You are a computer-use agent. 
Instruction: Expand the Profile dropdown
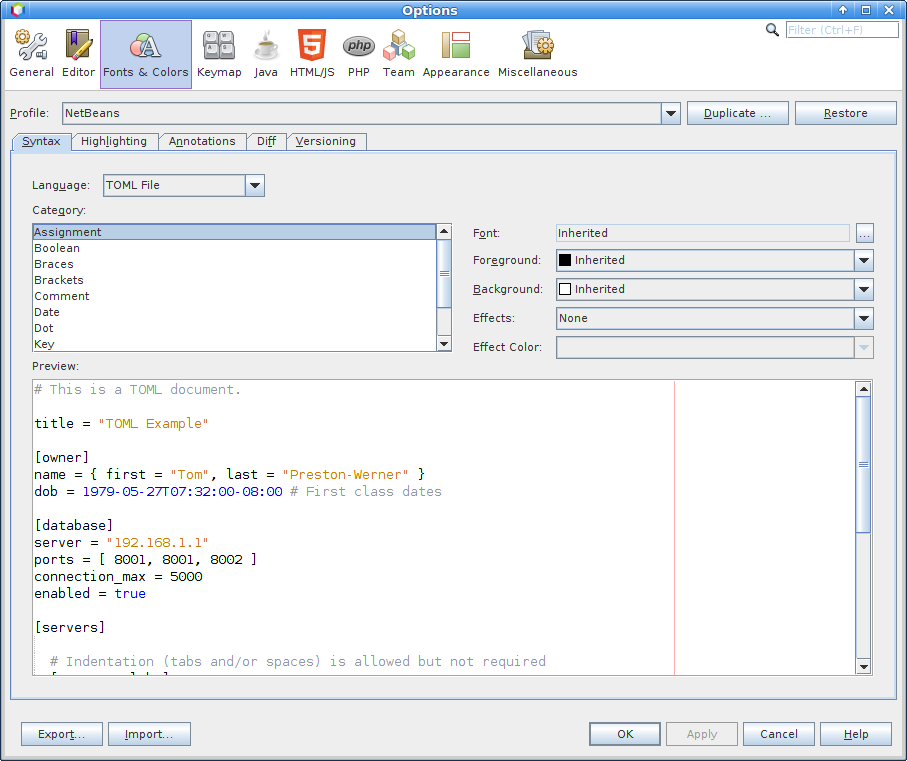[671, 114]
